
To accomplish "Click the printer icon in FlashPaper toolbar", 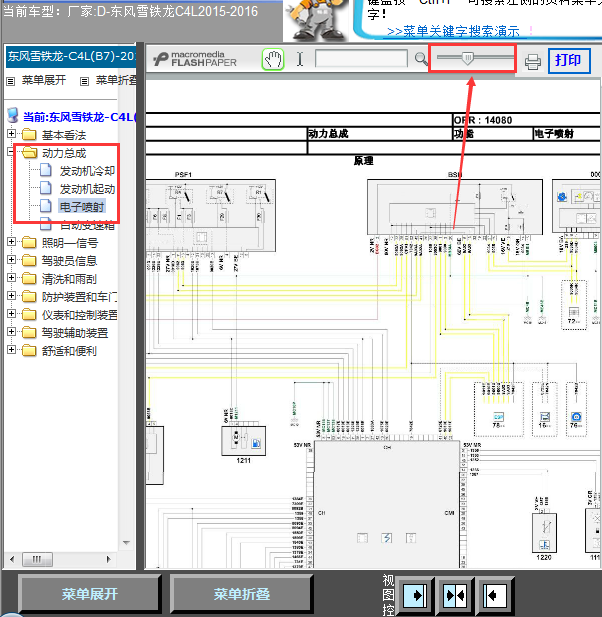I will pyautogui.click(x=533, y=62).
